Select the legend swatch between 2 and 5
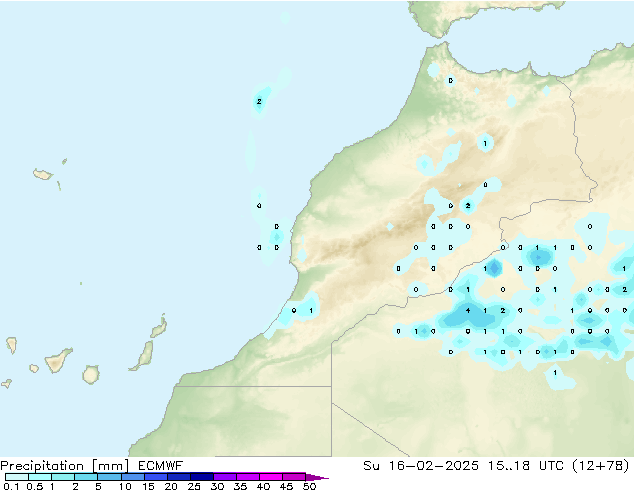Screen dimensions: 634x490 86,477
